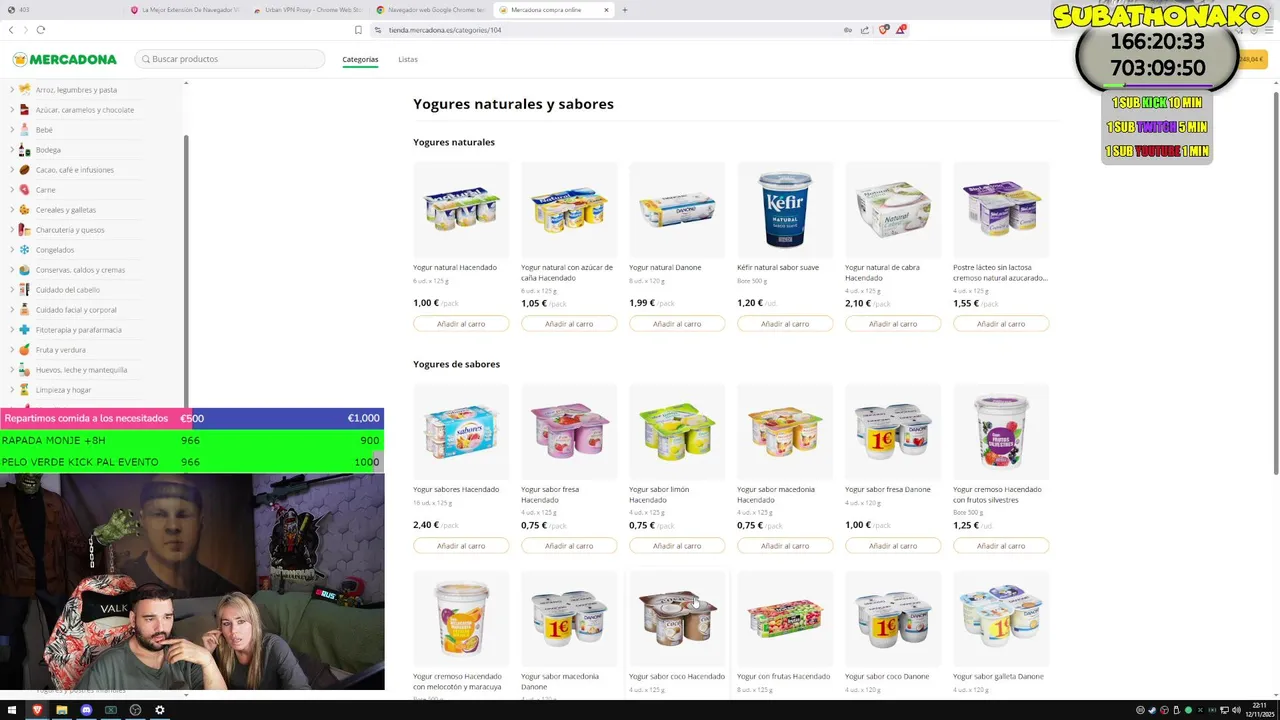Click the Arroz, legumbres y pasta category icon

click(x=24, y=90)
